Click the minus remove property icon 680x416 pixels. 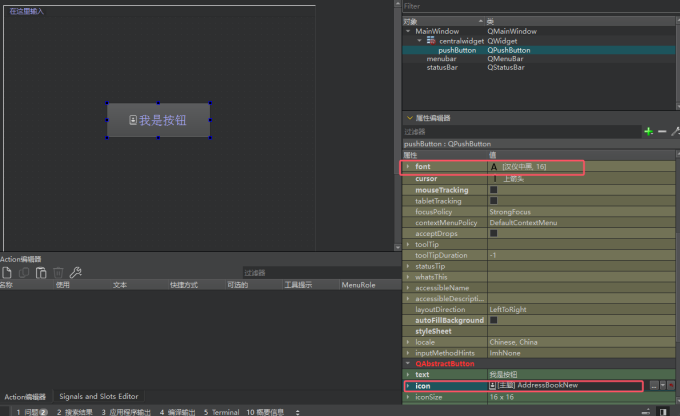point(662,131)
